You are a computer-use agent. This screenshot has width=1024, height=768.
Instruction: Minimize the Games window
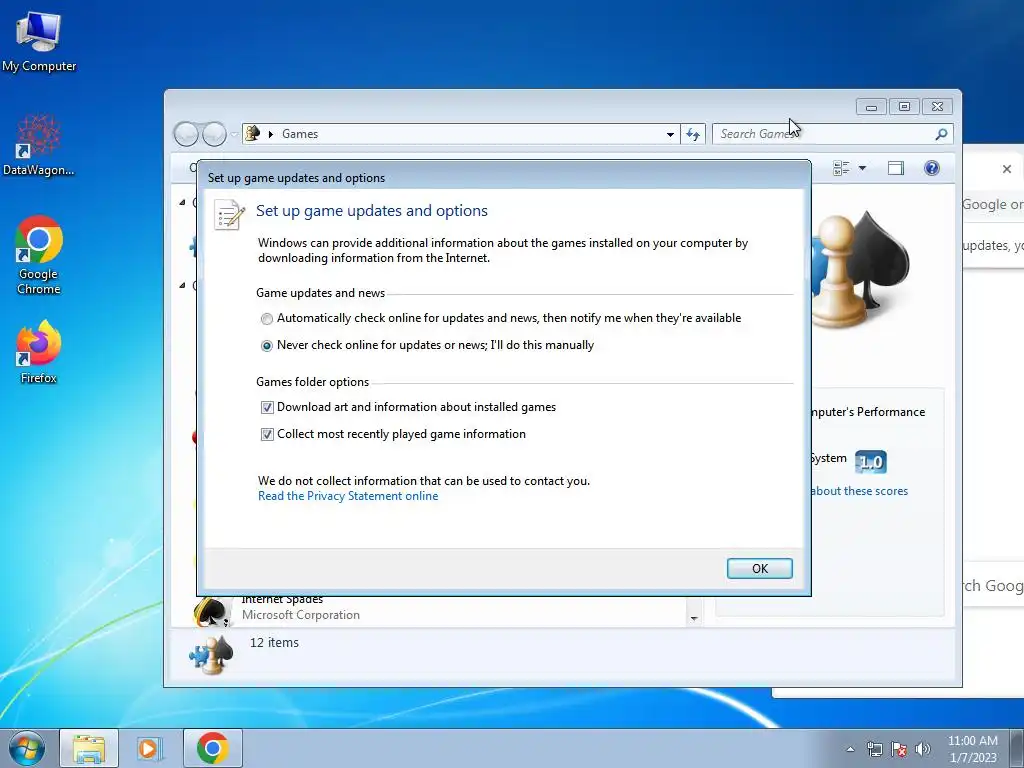871,106
